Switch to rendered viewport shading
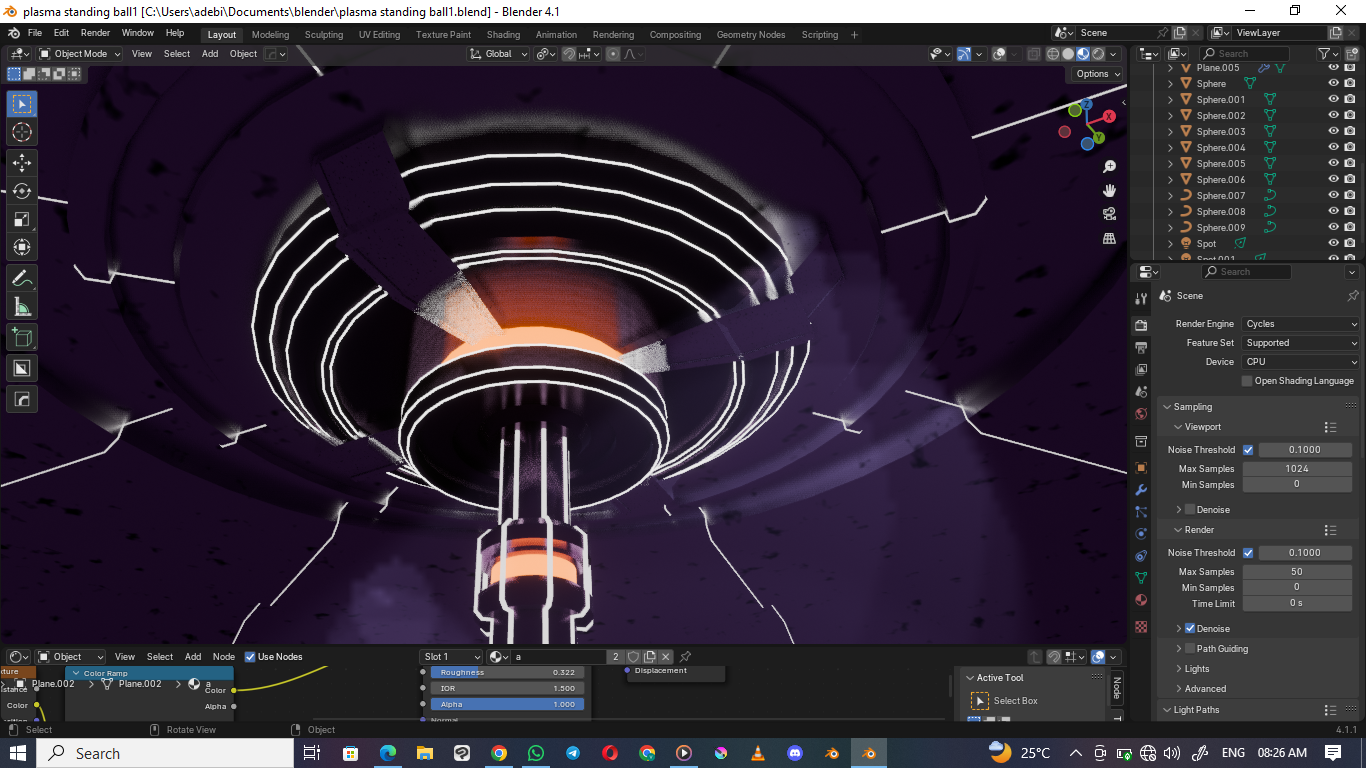1366x768 pixels. pyautogui.click(x=1098, y=54)
